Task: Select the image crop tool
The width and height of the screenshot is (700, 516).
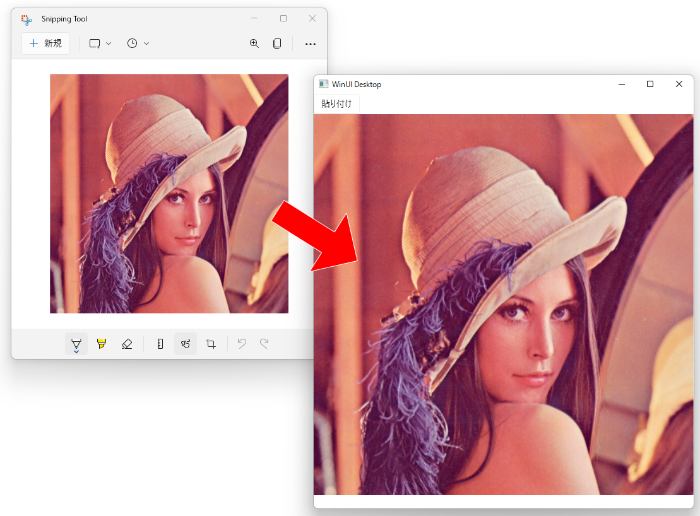Action: 211,344
